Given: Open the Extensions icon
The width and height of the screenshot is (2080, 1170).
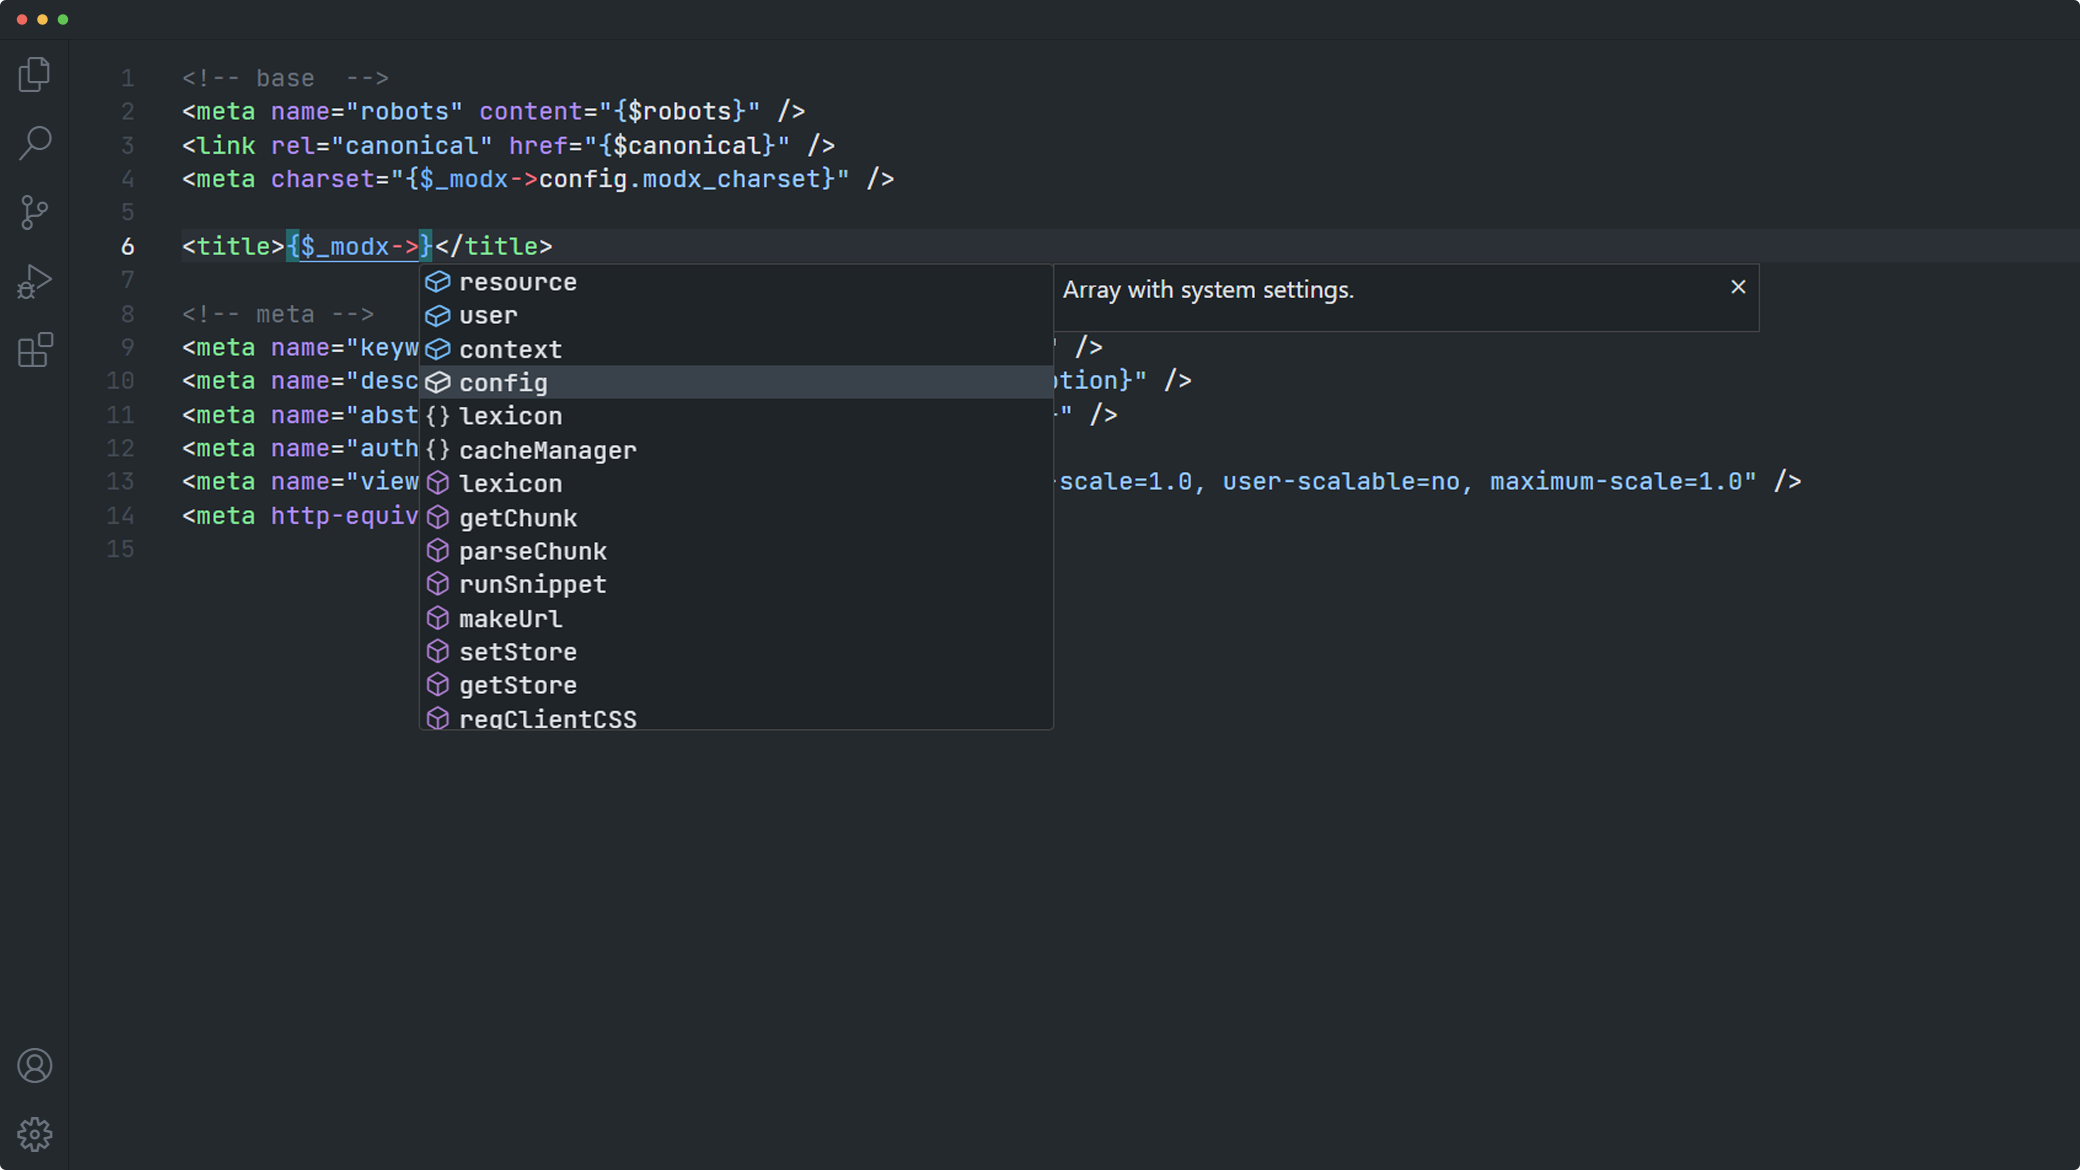Looking at the screenshot, I should [x=34, y=350].
